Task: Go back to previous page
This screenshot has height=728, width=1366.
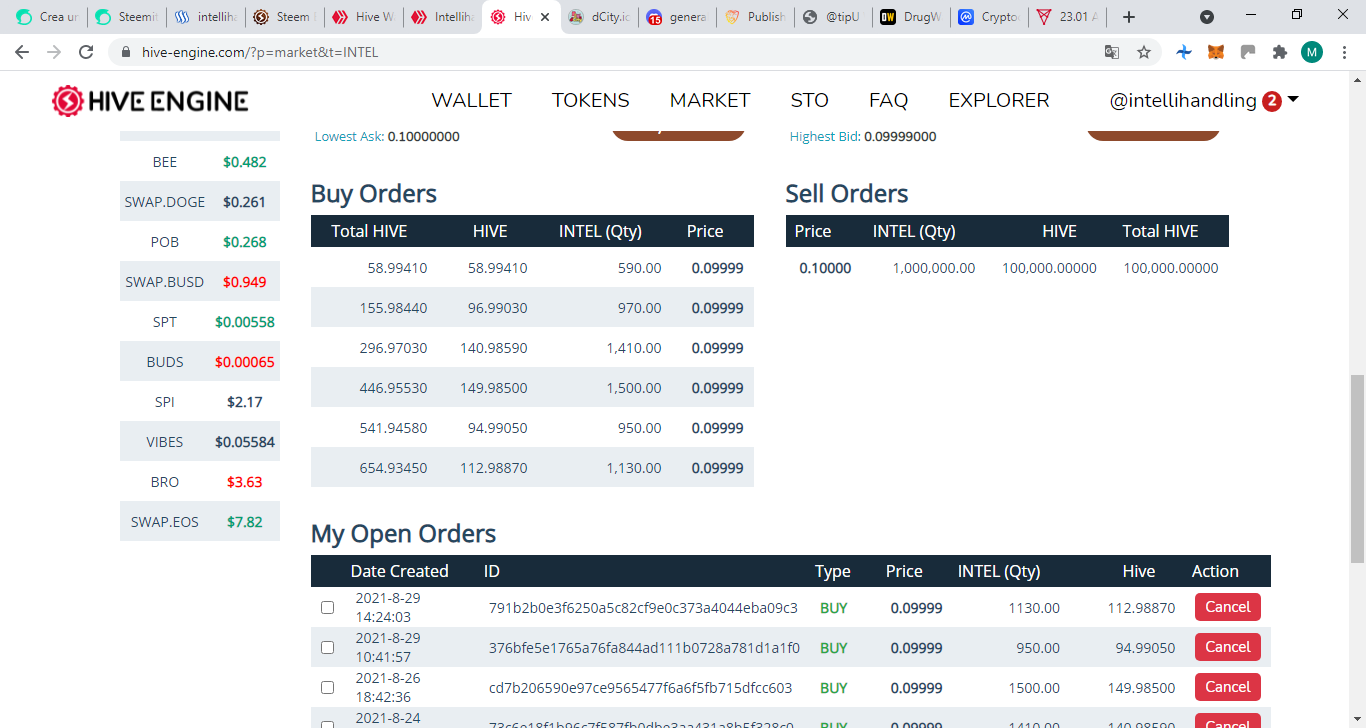Action: (22, 52)
